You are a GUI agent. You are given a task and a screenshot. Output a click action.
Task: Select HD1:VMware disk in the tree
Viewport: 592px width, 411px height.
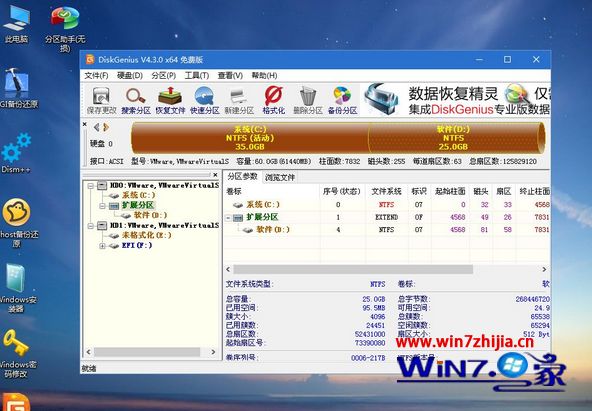click(164, 225)
